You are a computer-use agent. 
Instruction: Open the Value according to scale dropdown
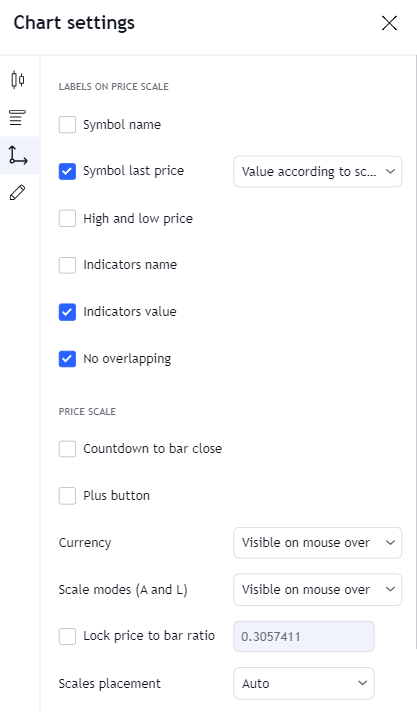tap(318, 172)
